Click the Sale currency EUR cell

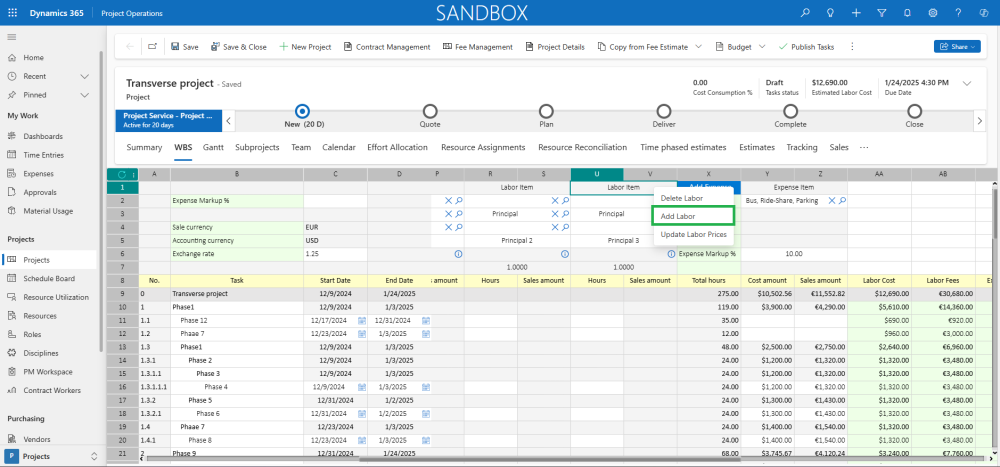(335, 227)
